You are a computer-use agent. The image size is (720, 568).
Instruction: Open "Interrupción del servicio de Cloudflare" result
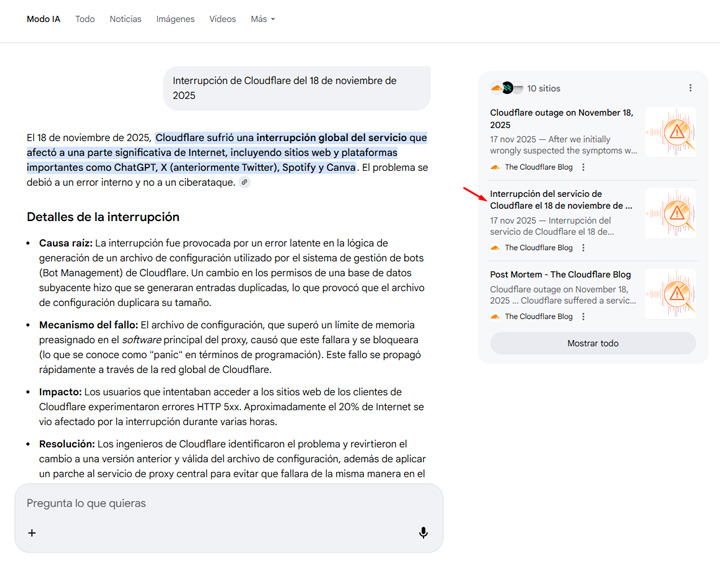click(x=560, y=199)
